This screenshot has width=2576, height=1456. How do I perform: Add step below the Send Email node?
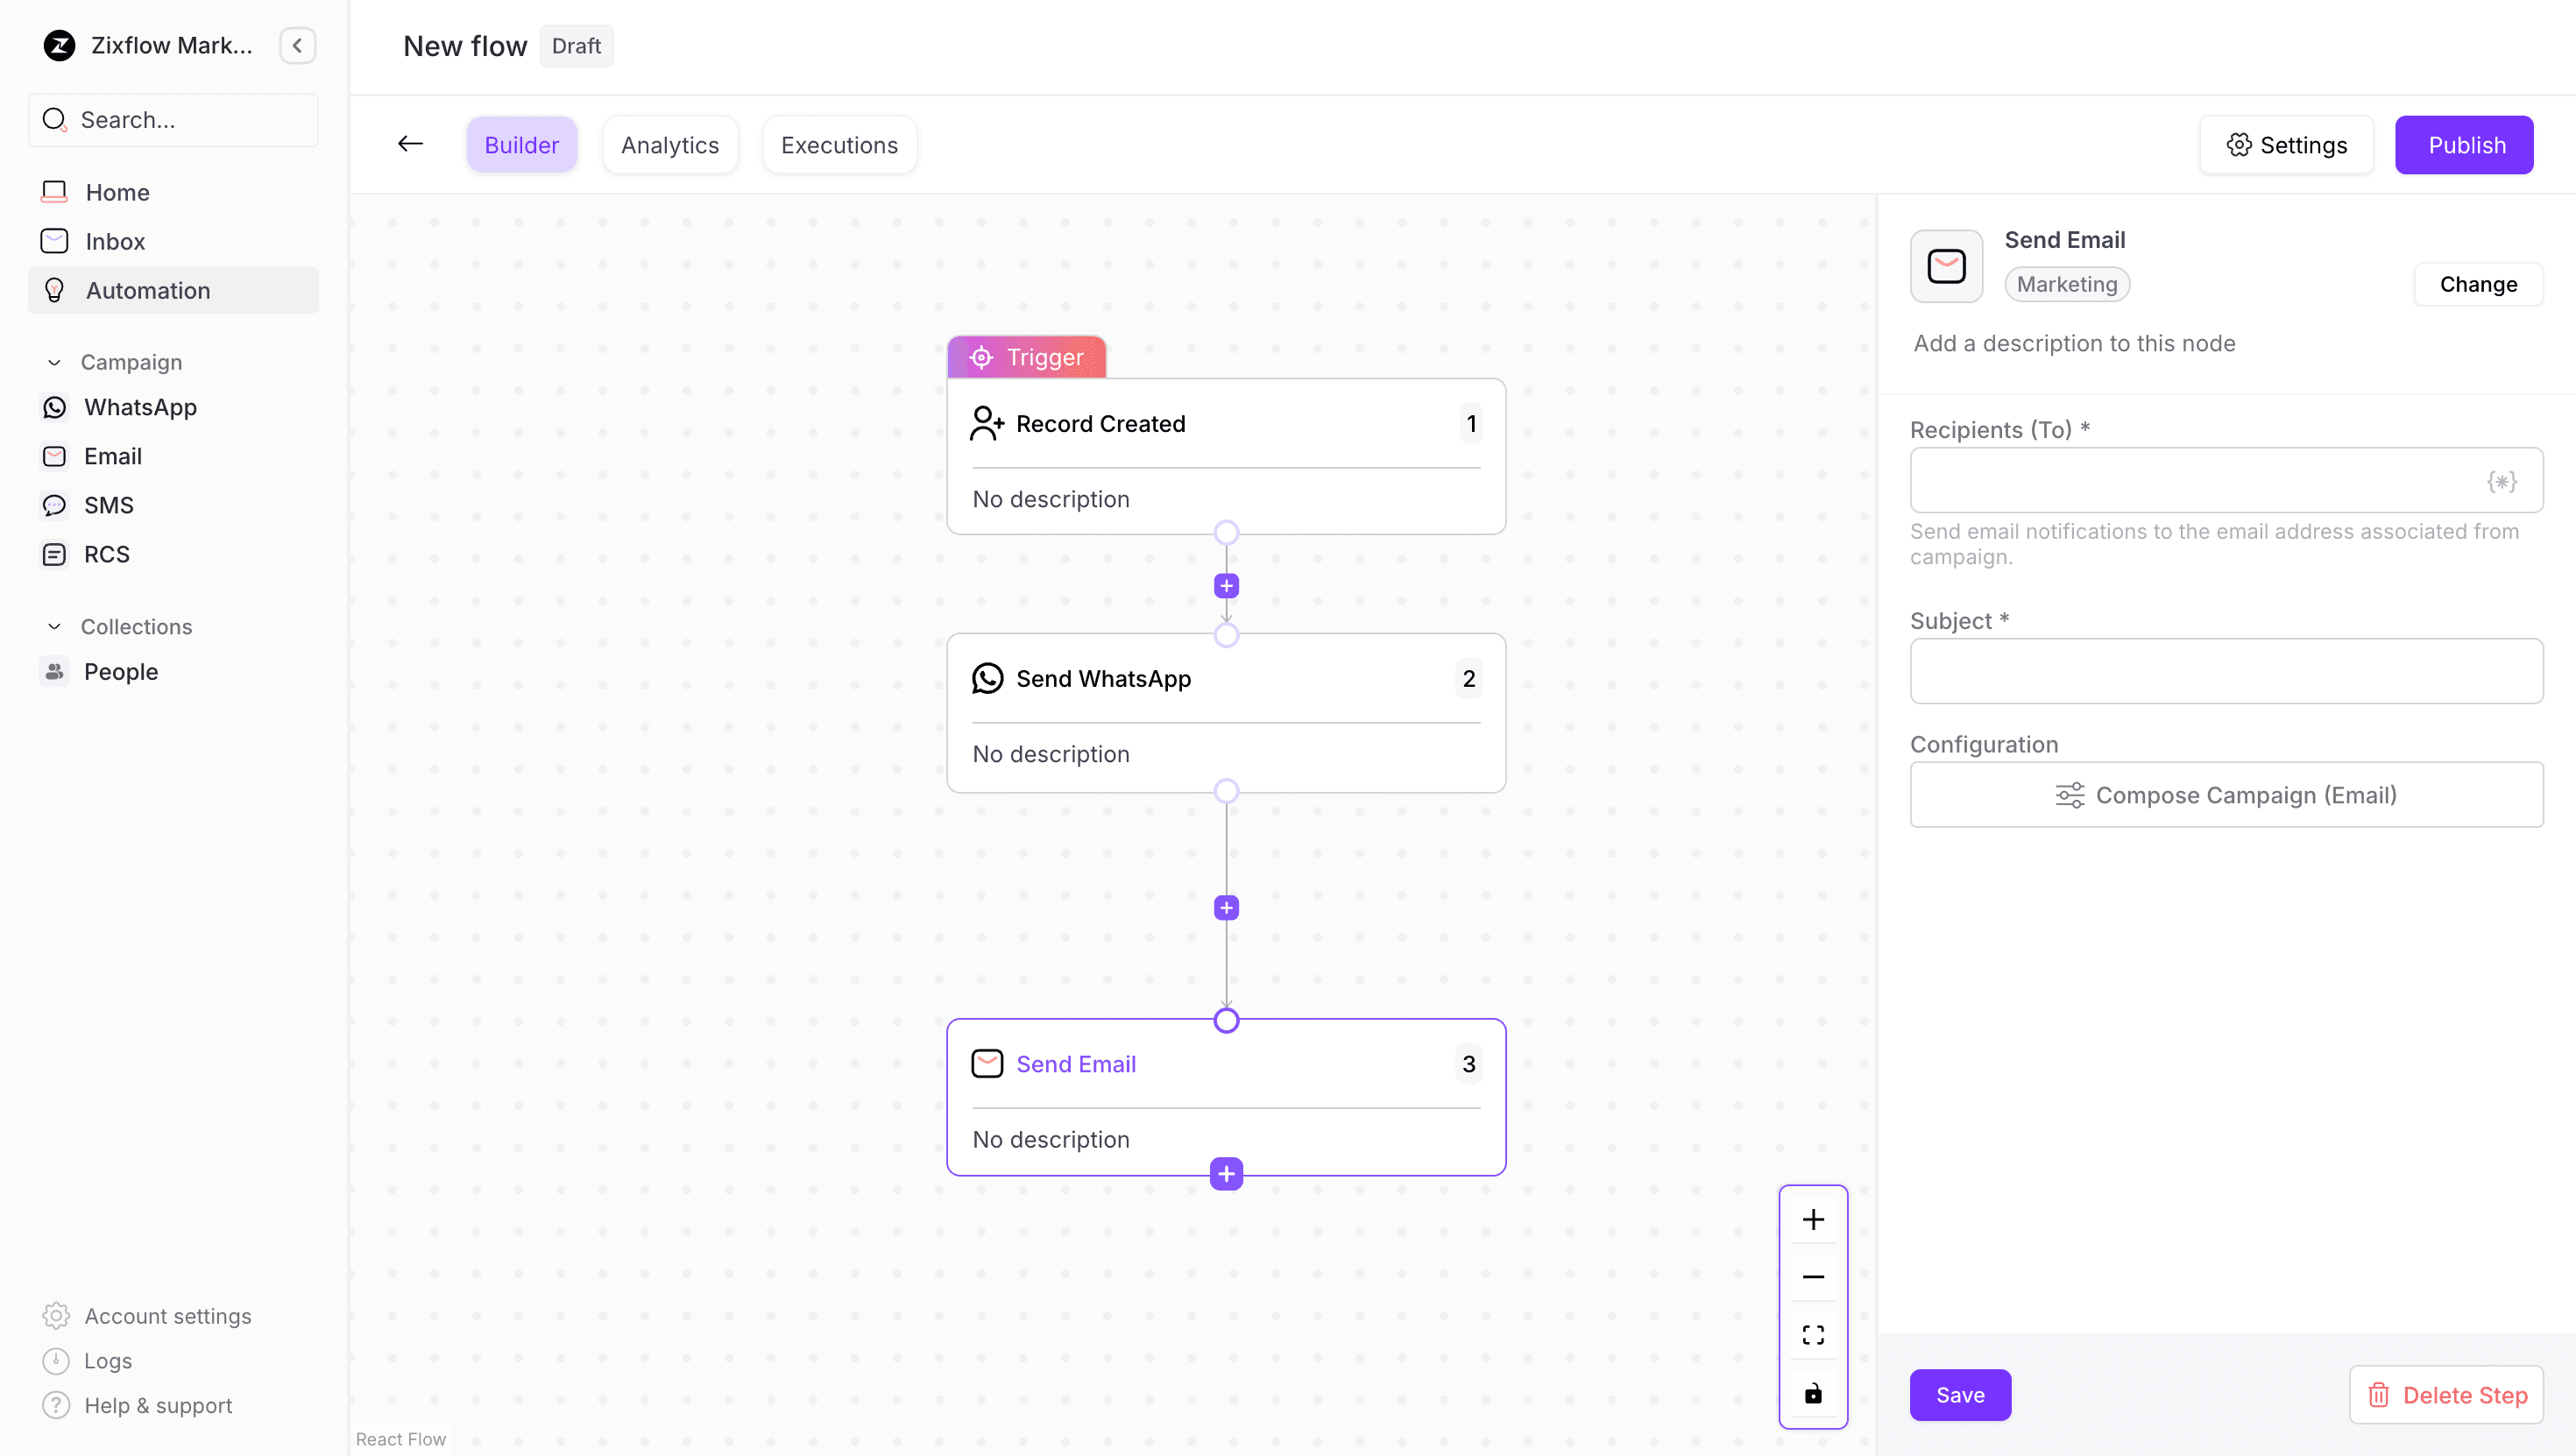coord(1226,1174)
